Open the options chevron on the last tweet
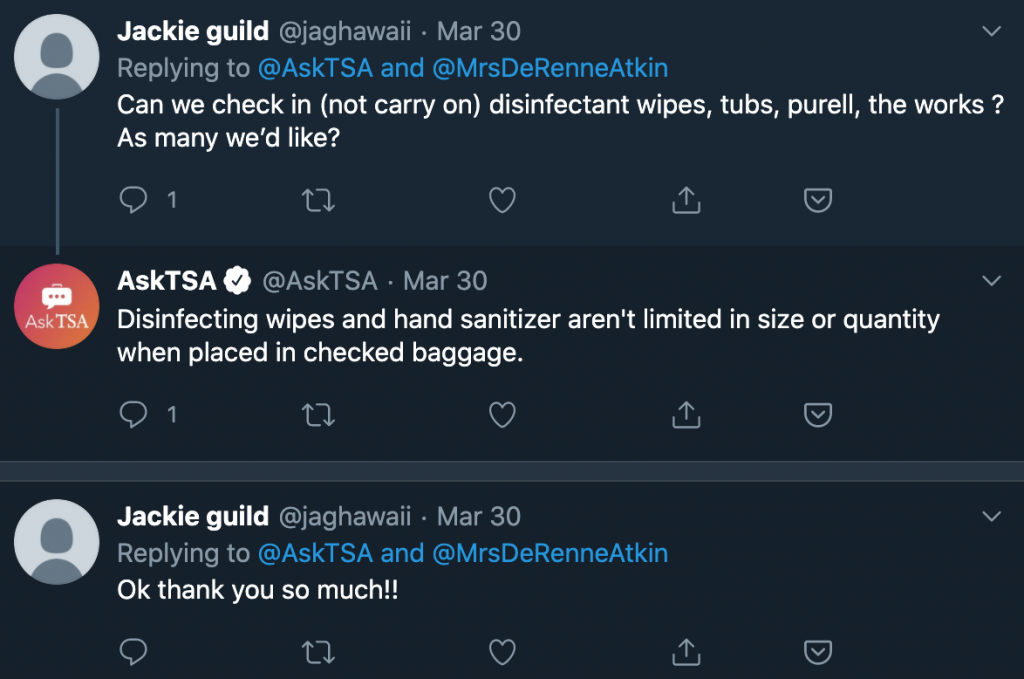Viewport: 1024px width, 679px height. [x=991, y=517]
